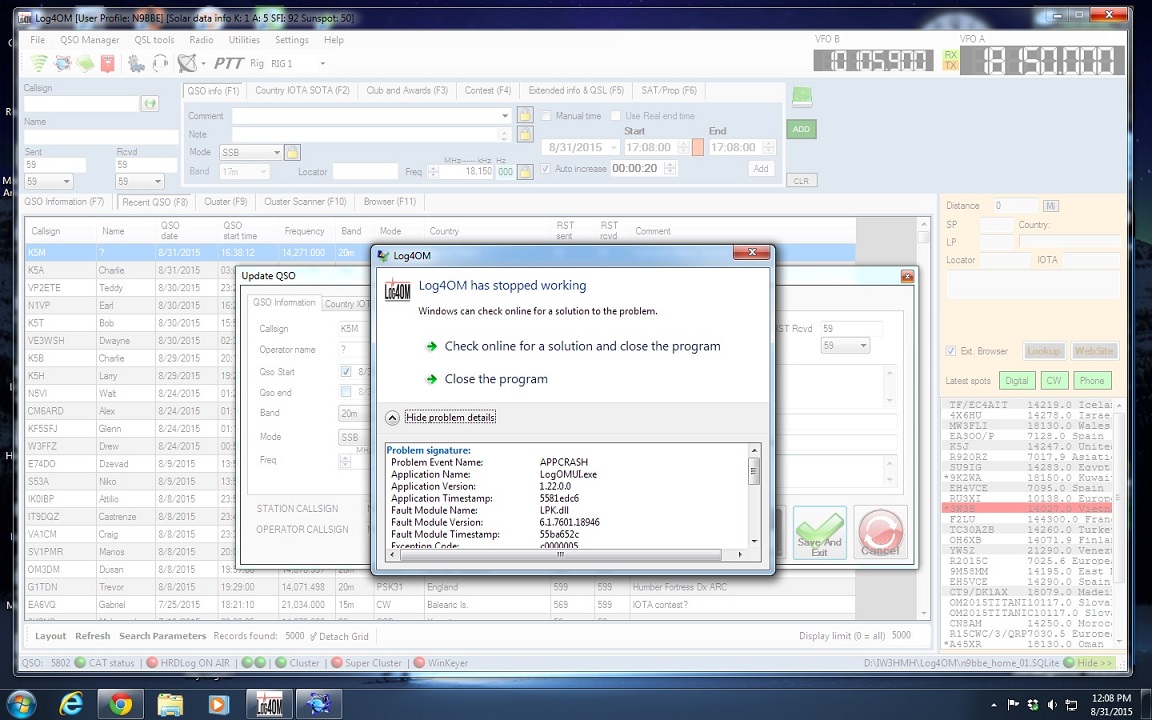The height and width of the screenshot is (720, 1152).
Task: Toggle the lock icon next to Note
Action: pyautogui.click(x=525, y=134)
